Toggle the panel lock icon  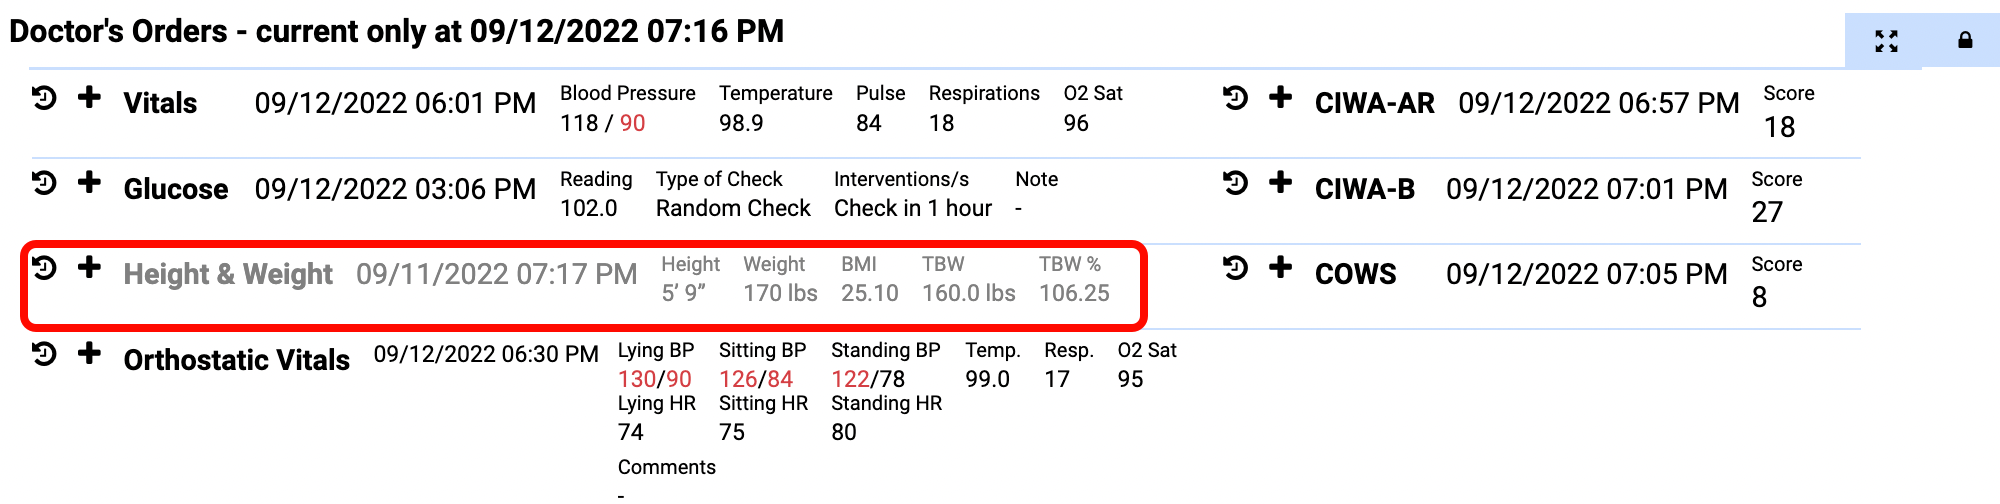point(1965,41)
